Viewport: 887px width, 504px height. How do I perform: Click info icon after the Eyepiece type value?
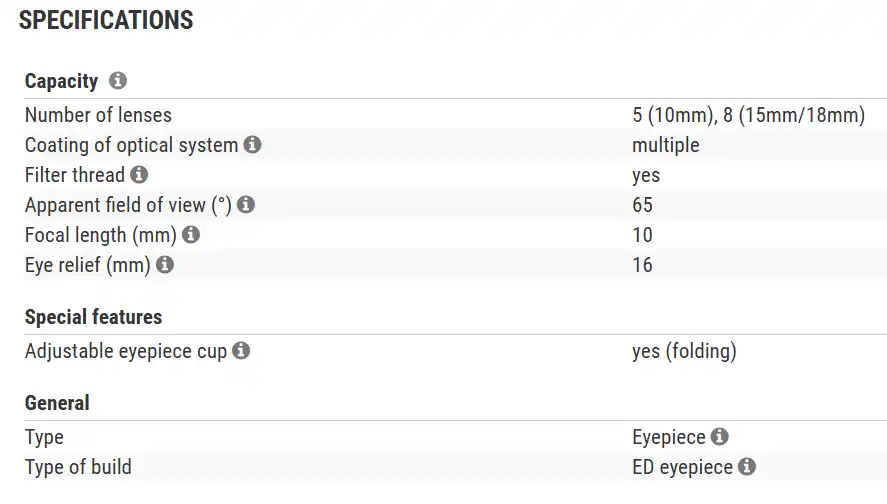pos(719,437)
